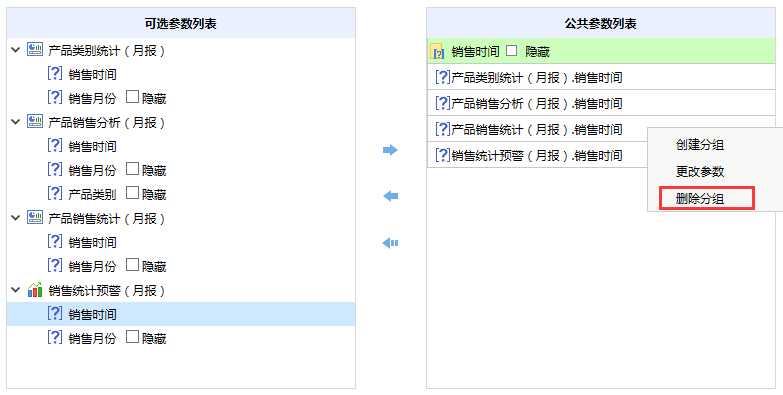The height and width of the screenshot is (395, 783).
Task: Choose 更改参数 from the context menu
Action: 700,172
